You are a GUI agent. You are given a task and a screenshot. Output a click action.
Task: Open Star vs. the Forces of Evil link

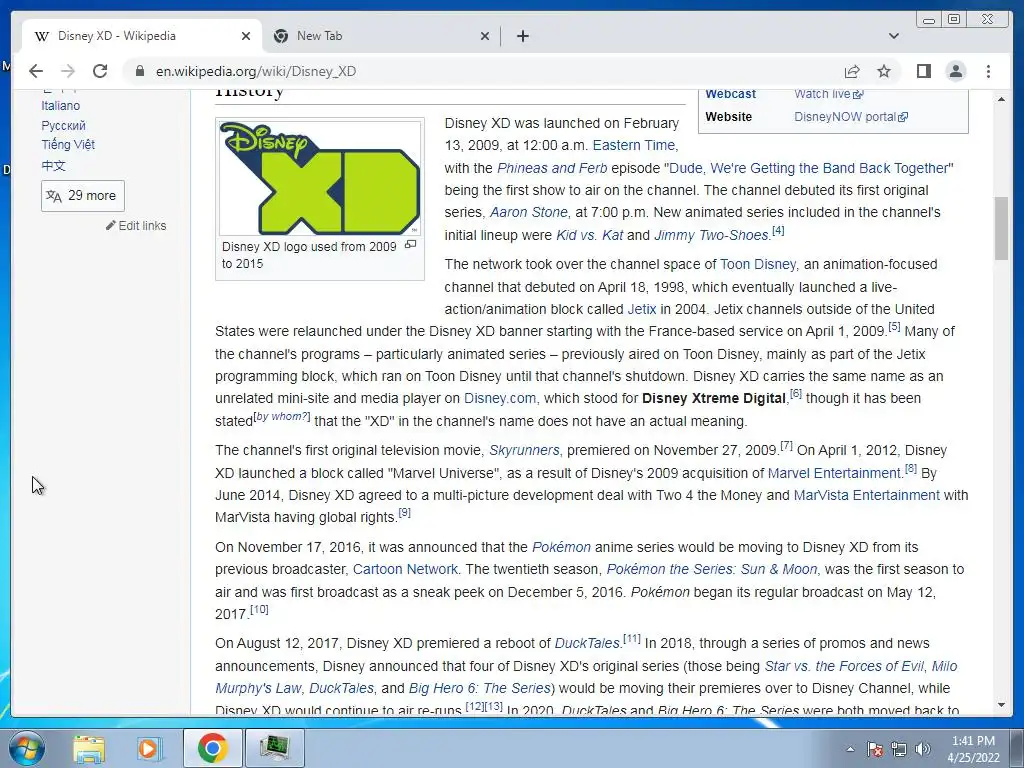pyautogui.click(x=844, y=666)
